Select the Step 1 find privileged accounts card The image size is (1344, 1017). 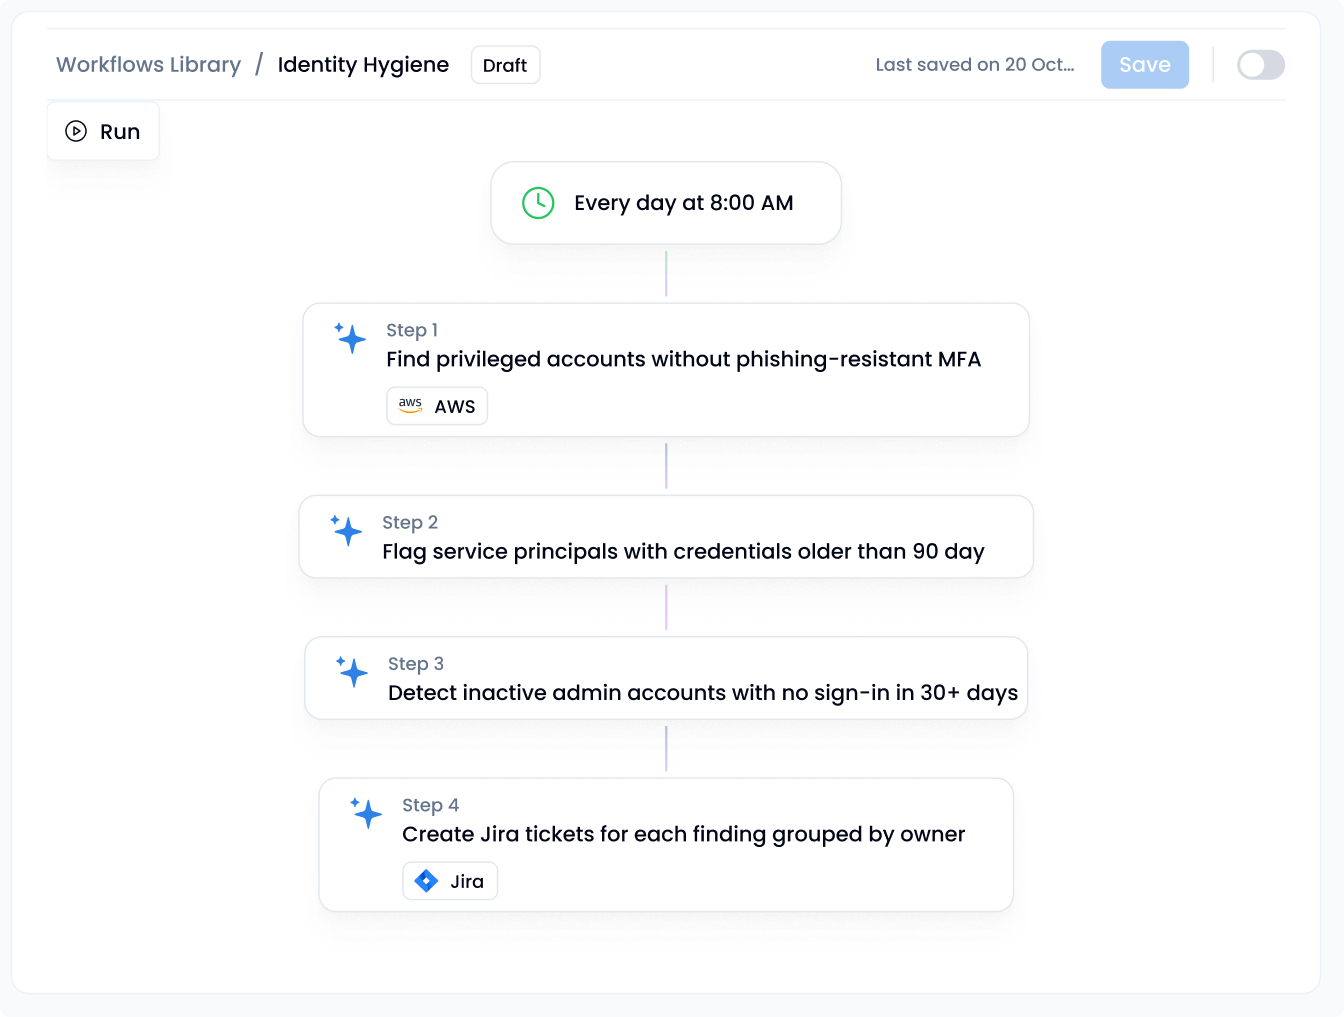[x=683, y=359]
